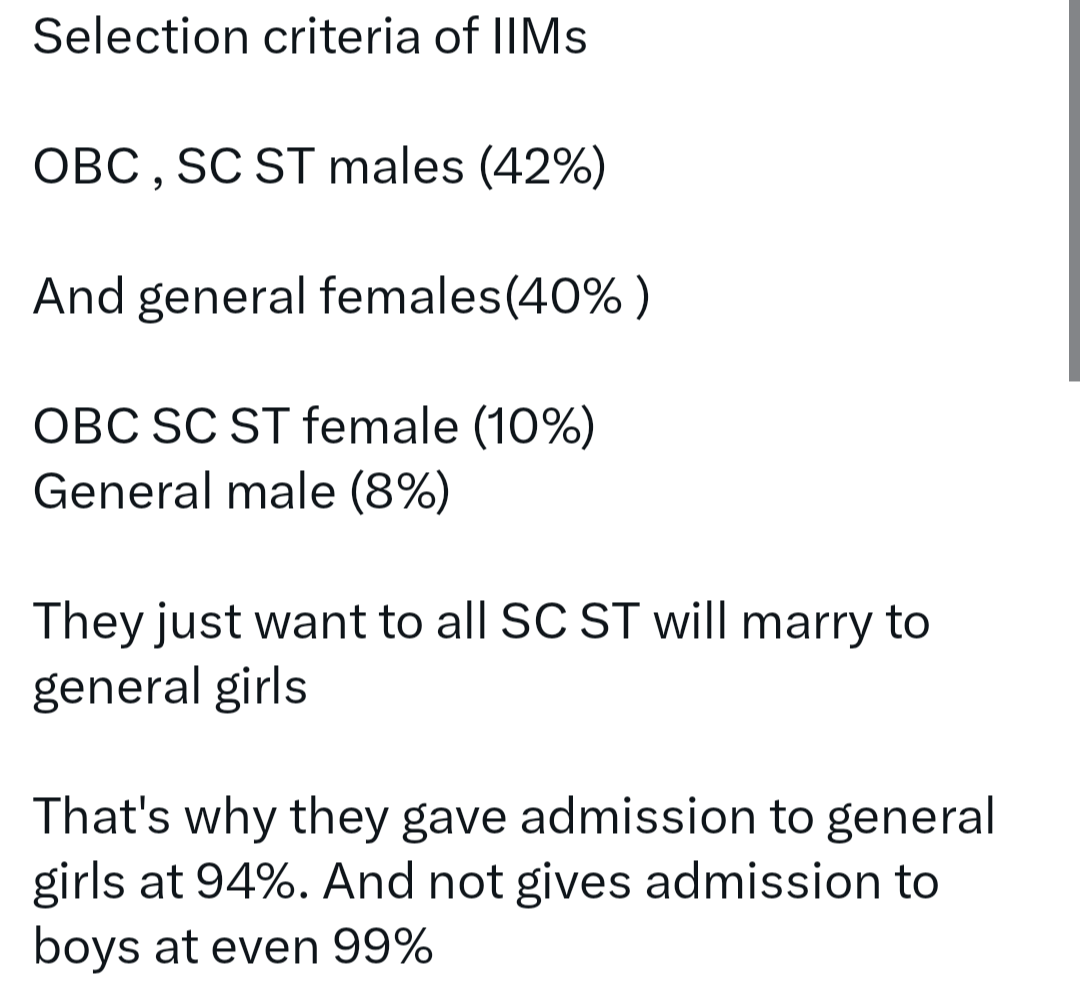Click the vertical scrollbar thumb on the right
Image resolution: width=1080 pixels, height=984 pixels.
[1074, 190]
